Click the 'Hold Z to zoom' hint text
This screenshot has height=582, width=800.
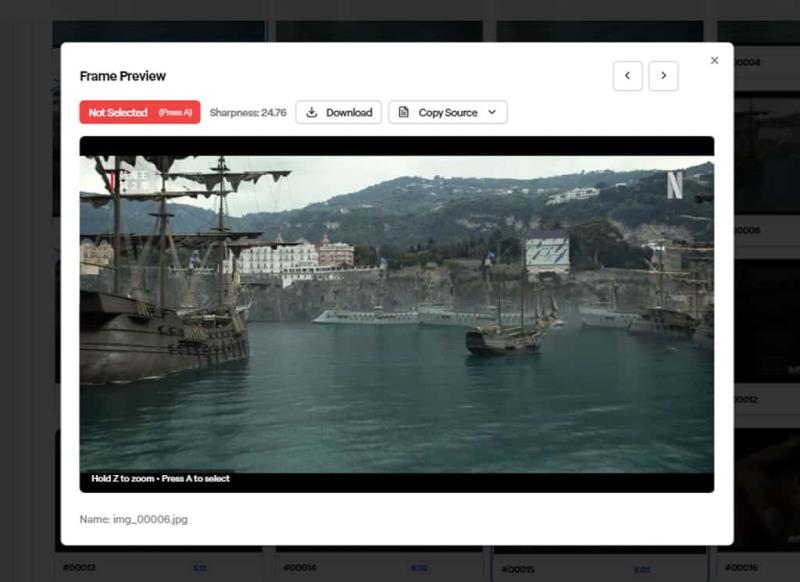160,479
